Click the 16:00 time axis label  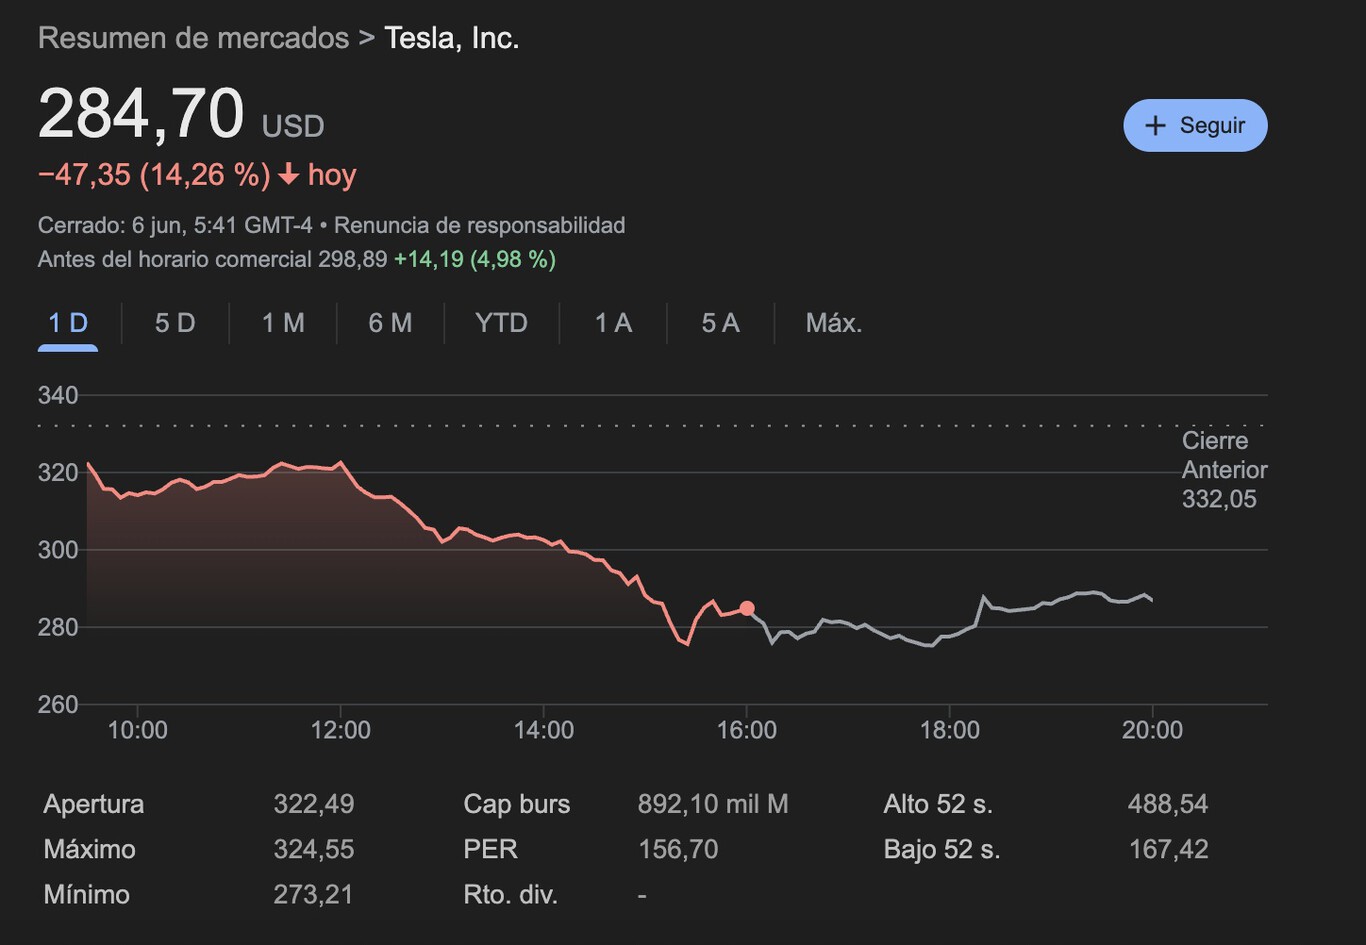click(x=747, y=730)
